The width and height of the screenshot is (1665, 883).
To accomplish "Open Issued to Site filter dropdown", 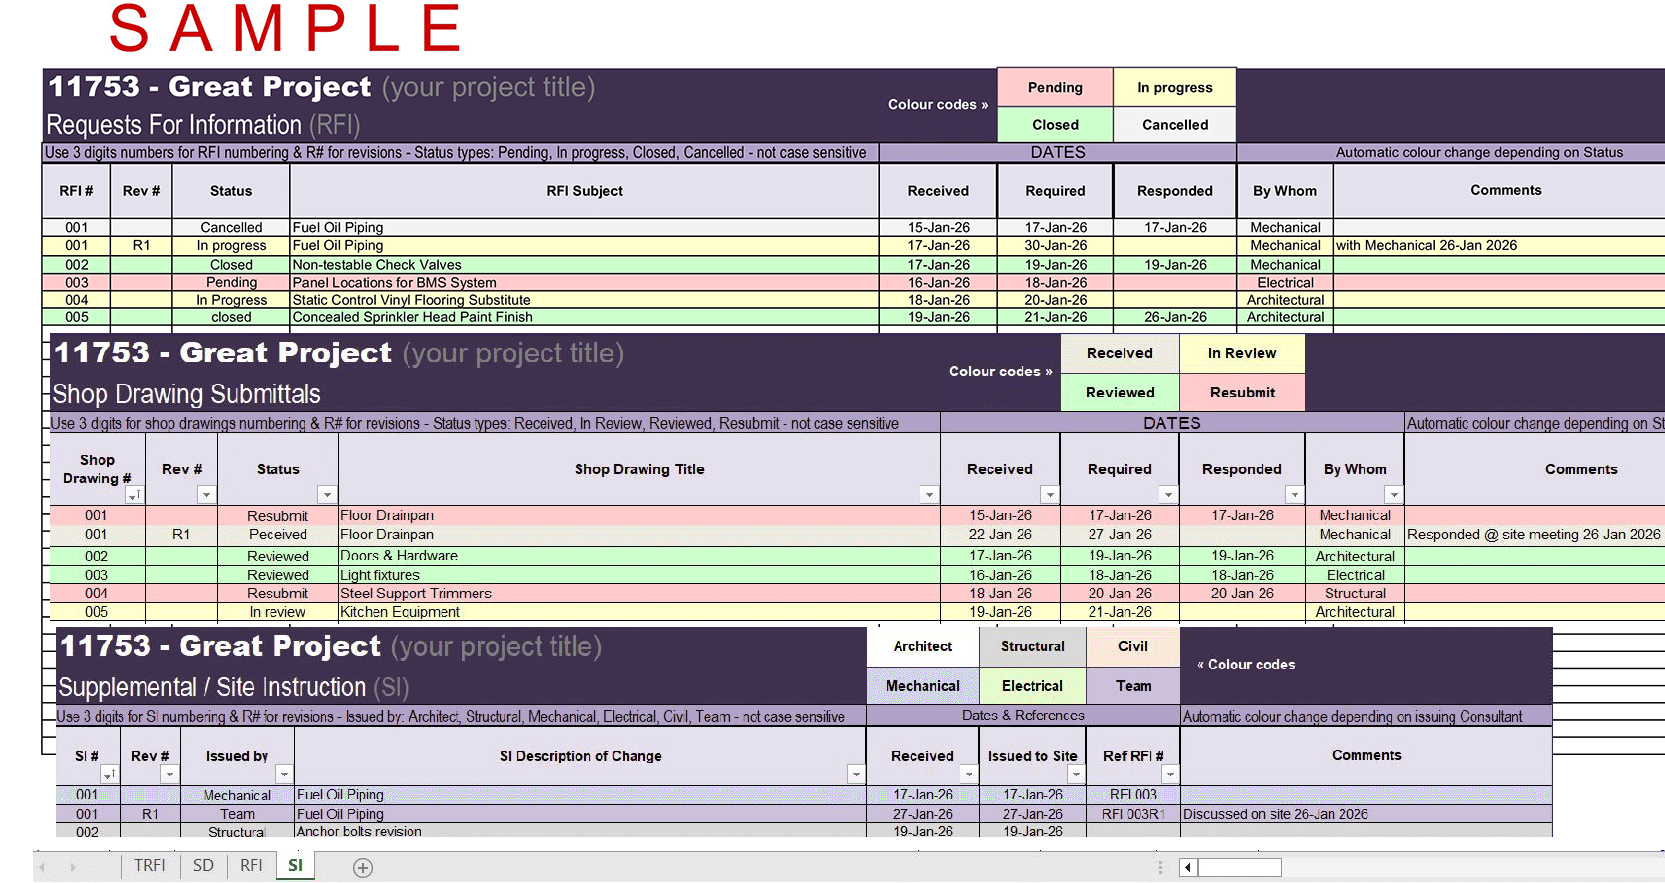I will [1076, 774].
